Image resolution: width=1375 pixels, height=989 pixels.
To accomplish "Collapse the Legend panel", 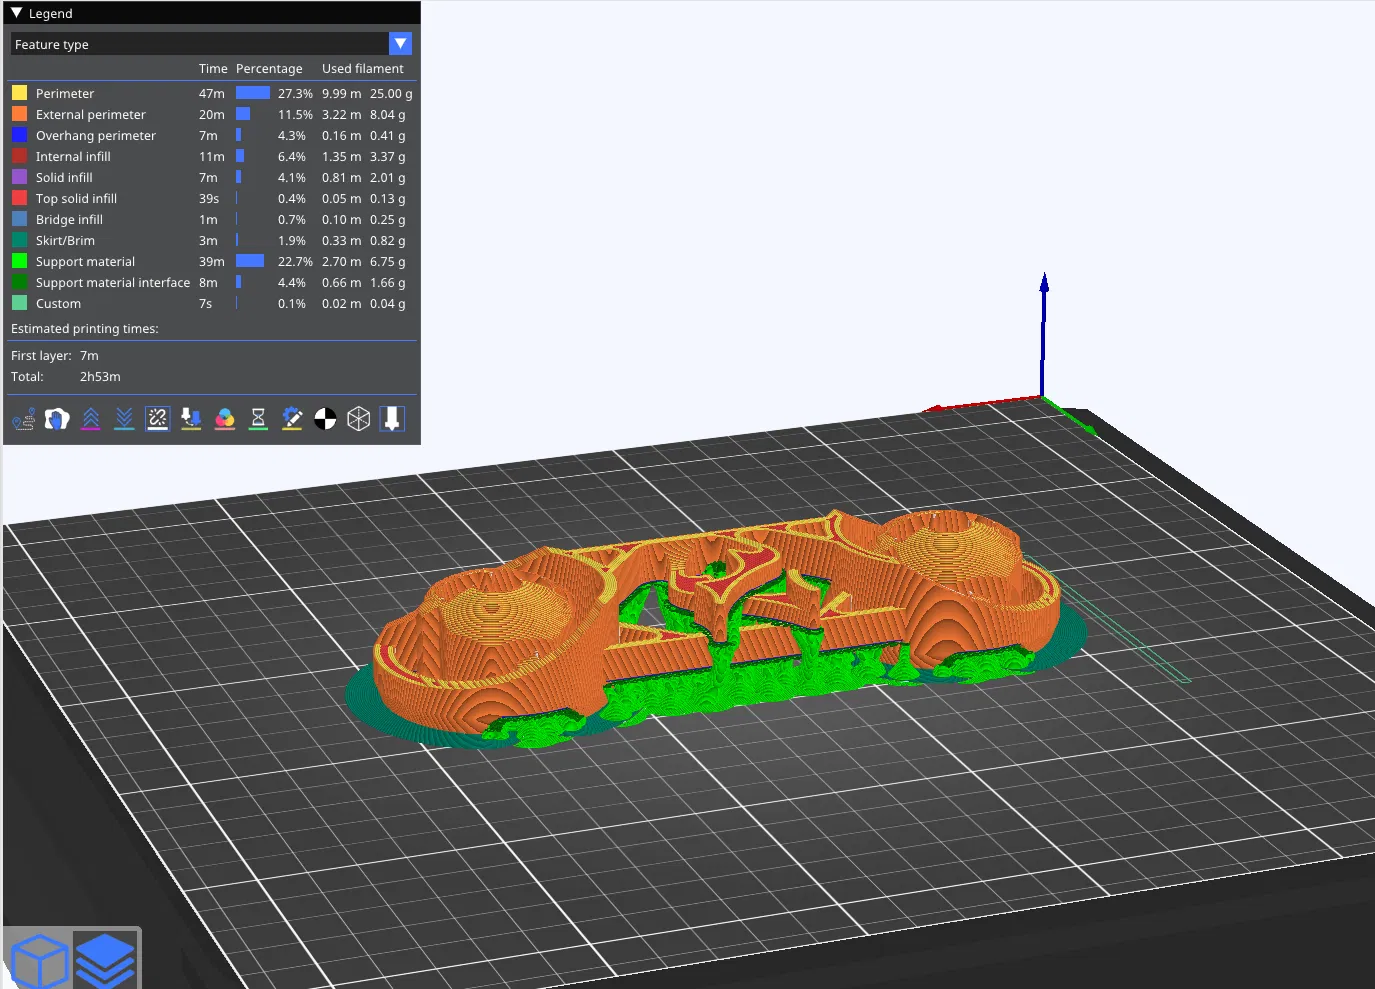I will pyautogui.click(x=16, y=13).
